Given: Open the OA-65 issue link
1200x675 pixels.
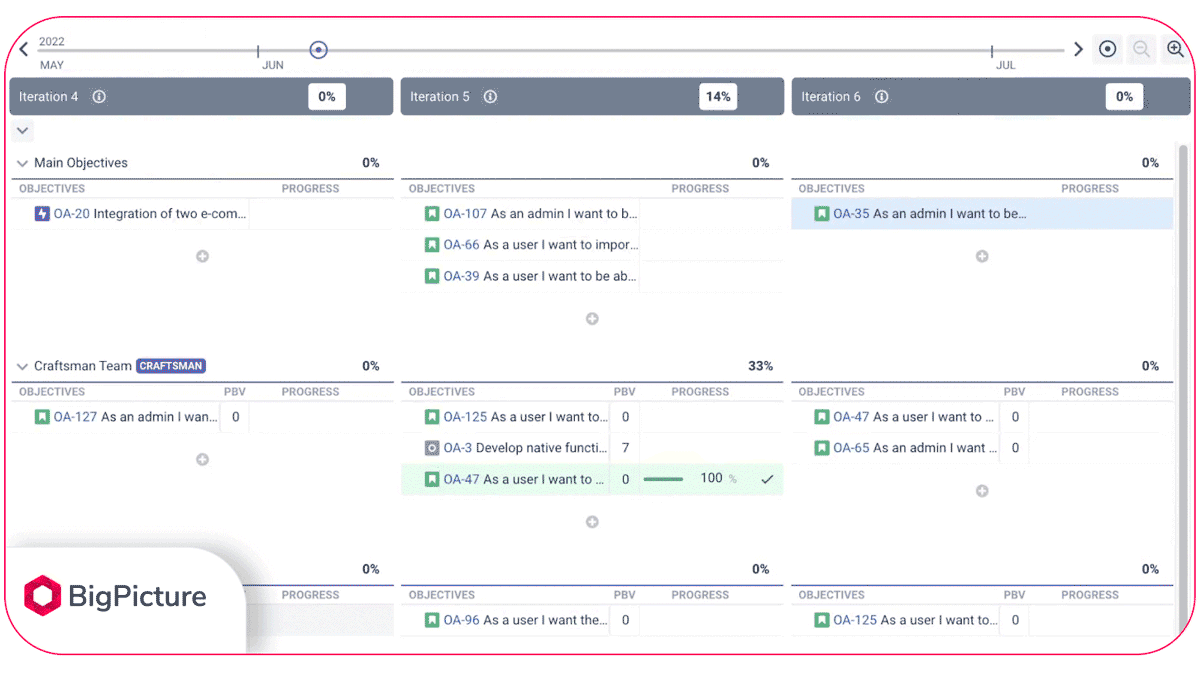Looking at the screenshot, I should [852, 448].
